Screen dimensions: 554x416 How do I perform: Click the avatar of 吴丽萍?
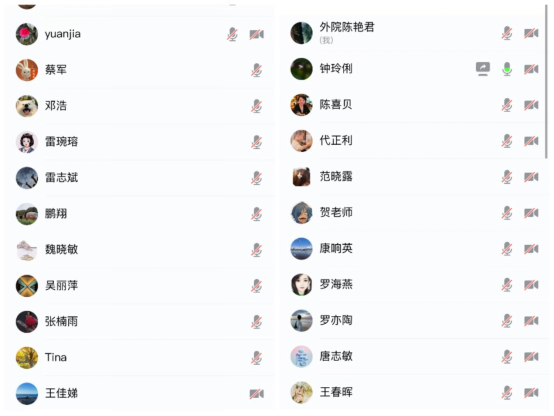click(x=27, y=286)
